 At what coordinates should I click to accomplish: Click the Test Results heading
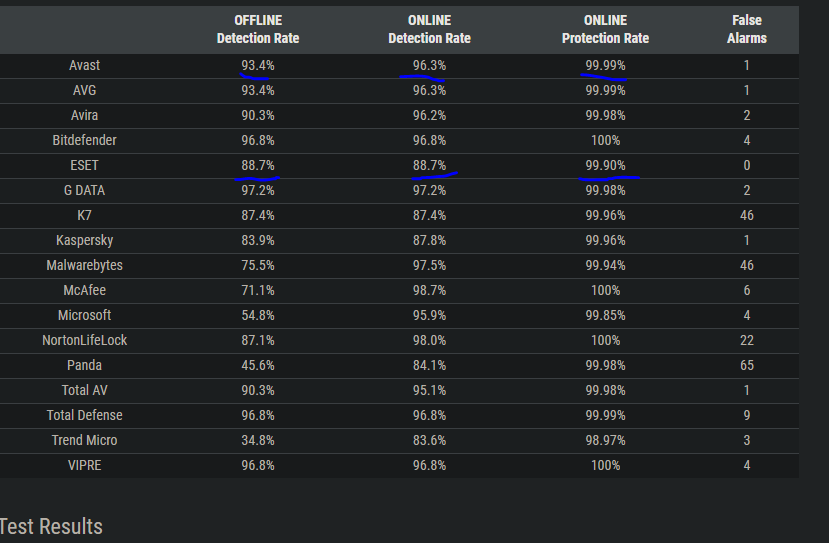[50, 527]
